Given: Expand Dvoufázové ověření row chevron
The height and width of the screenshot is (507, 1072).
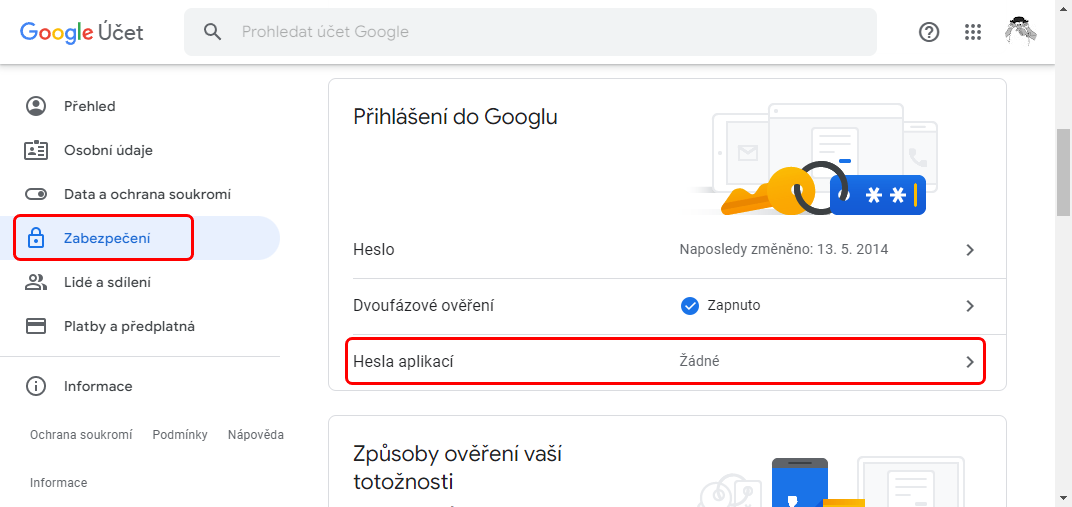Looking at the screenshot, I should tap(969, 306).
